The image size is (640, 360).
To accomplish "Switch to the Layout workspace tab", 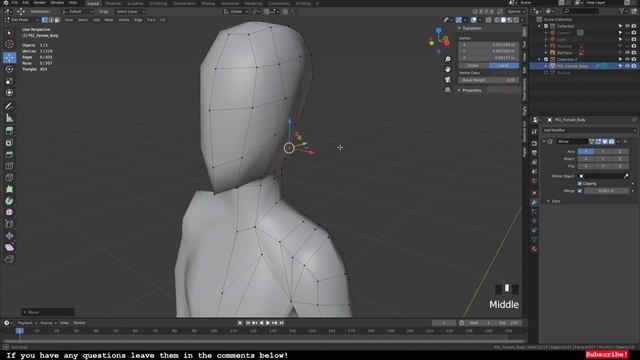I will pyautogui.click(x=93, y=3).
